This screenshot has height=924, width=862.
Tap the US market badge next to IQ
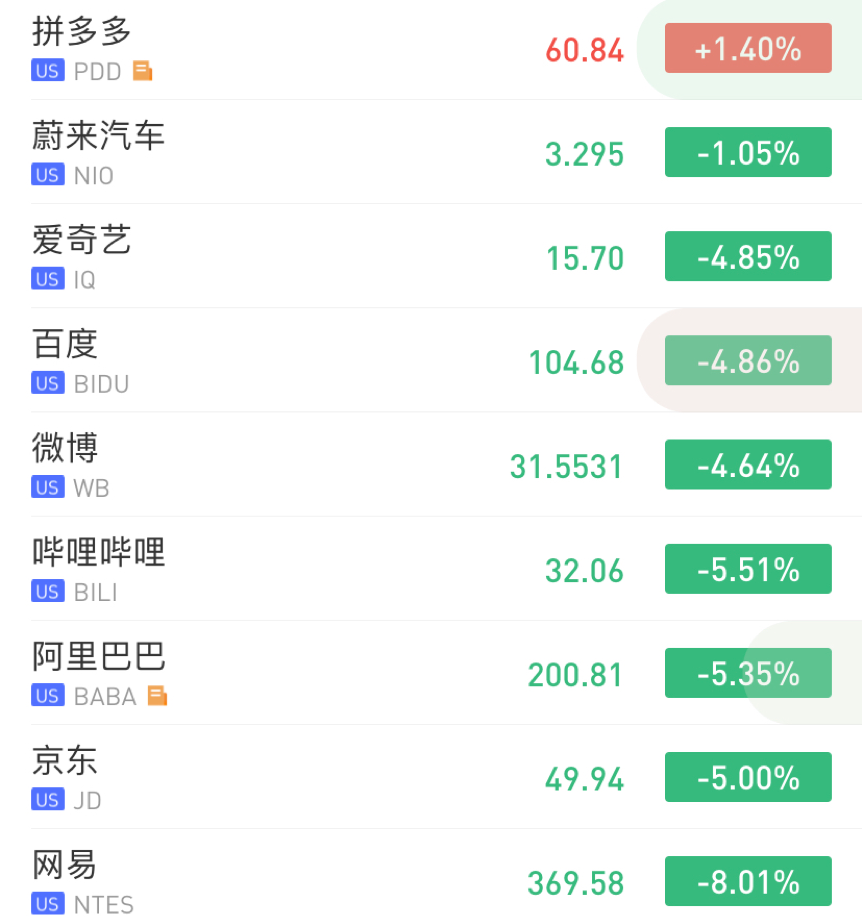(48, 279)
